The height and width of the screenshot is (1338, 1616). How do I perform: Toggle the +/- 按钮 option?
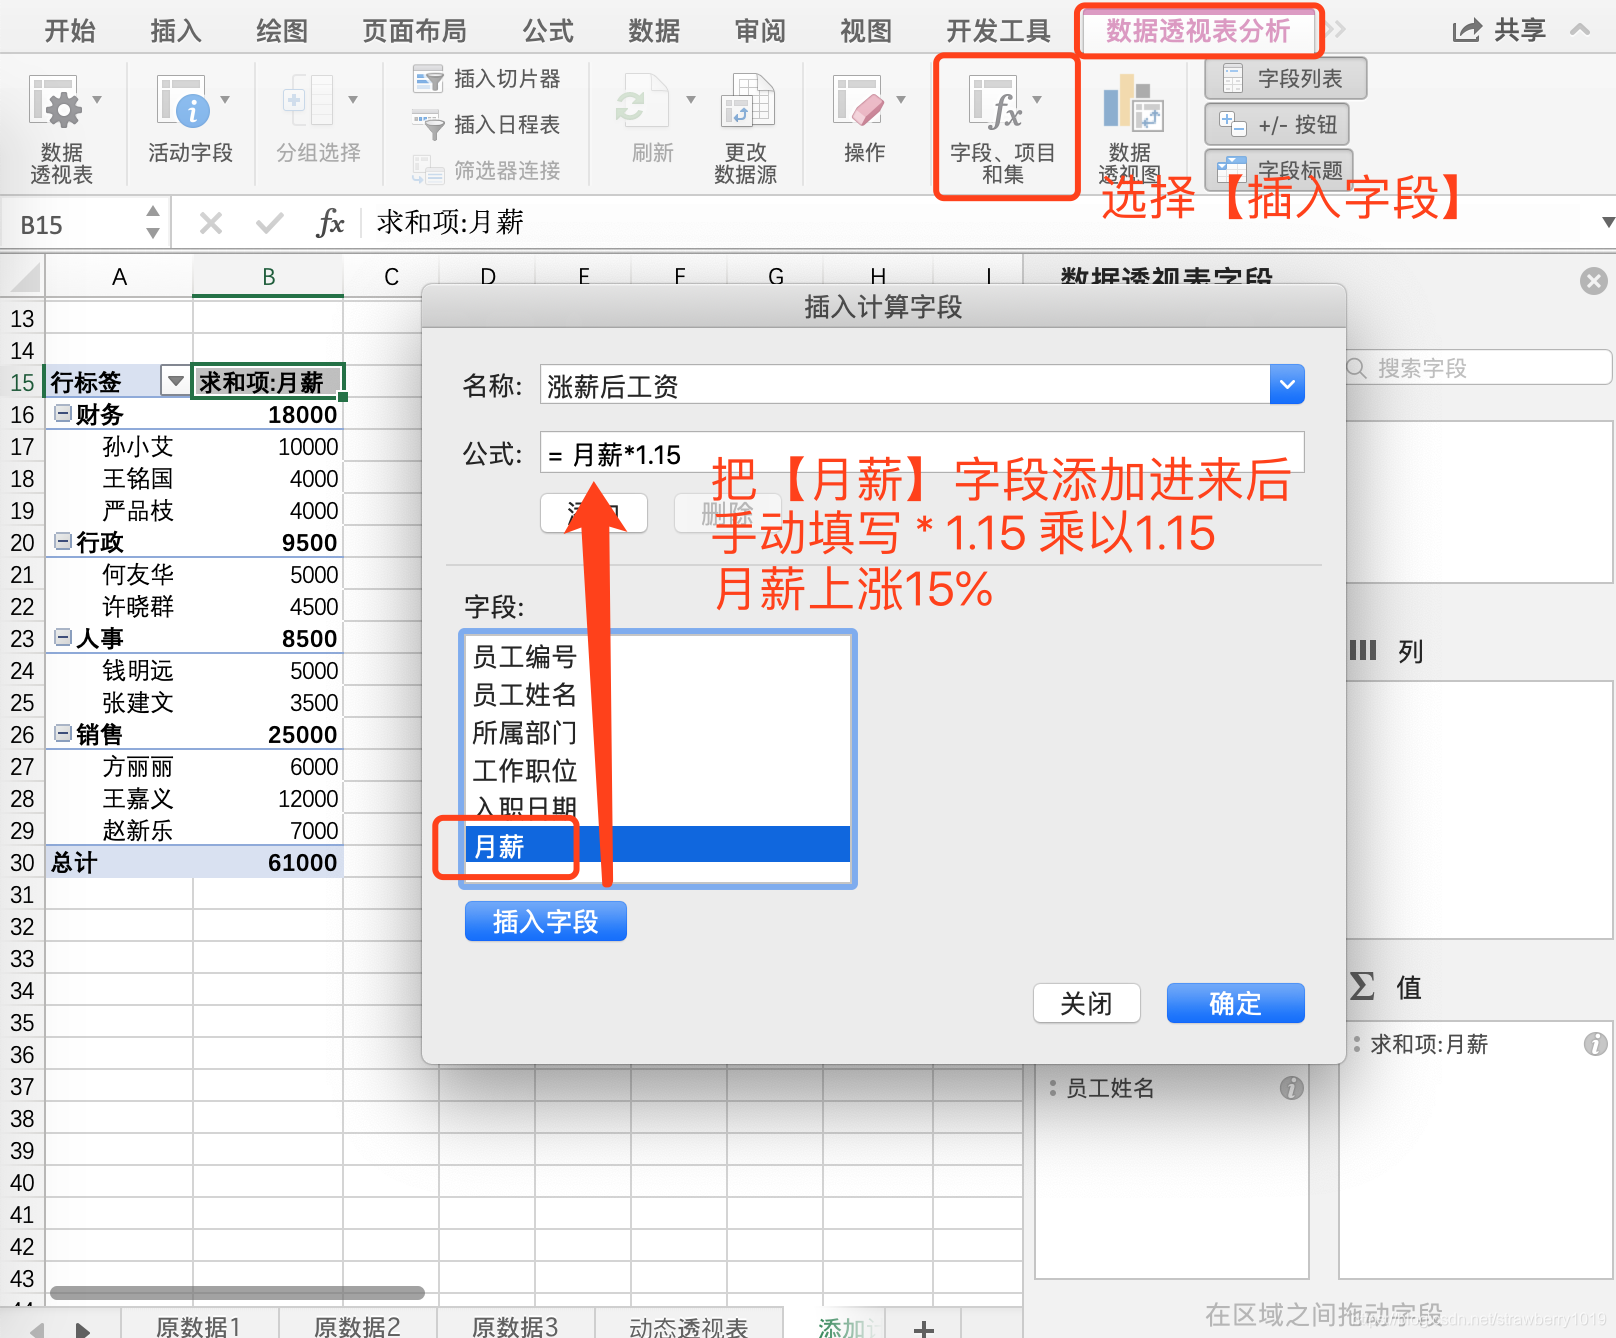[x=1277, y=125]
